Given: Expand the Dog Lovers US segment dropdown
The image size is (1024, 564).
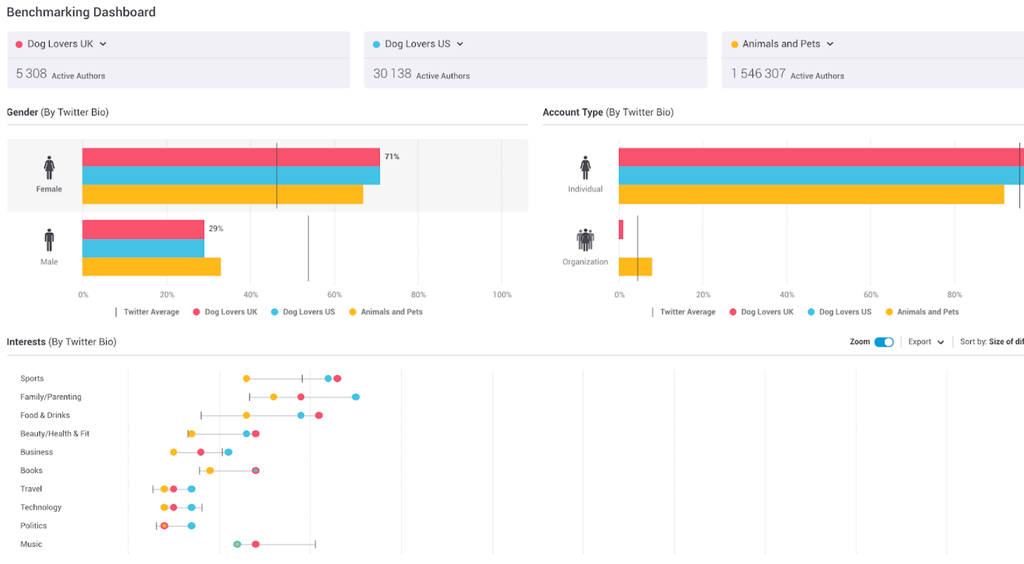Looking at the screenshot, I should click(460, 44).
